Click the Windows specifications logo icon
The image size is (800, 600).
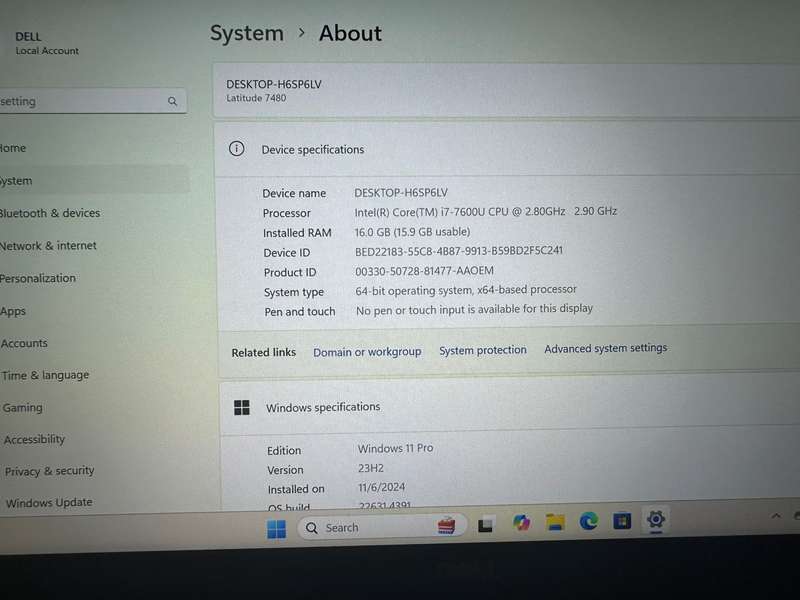242,408
